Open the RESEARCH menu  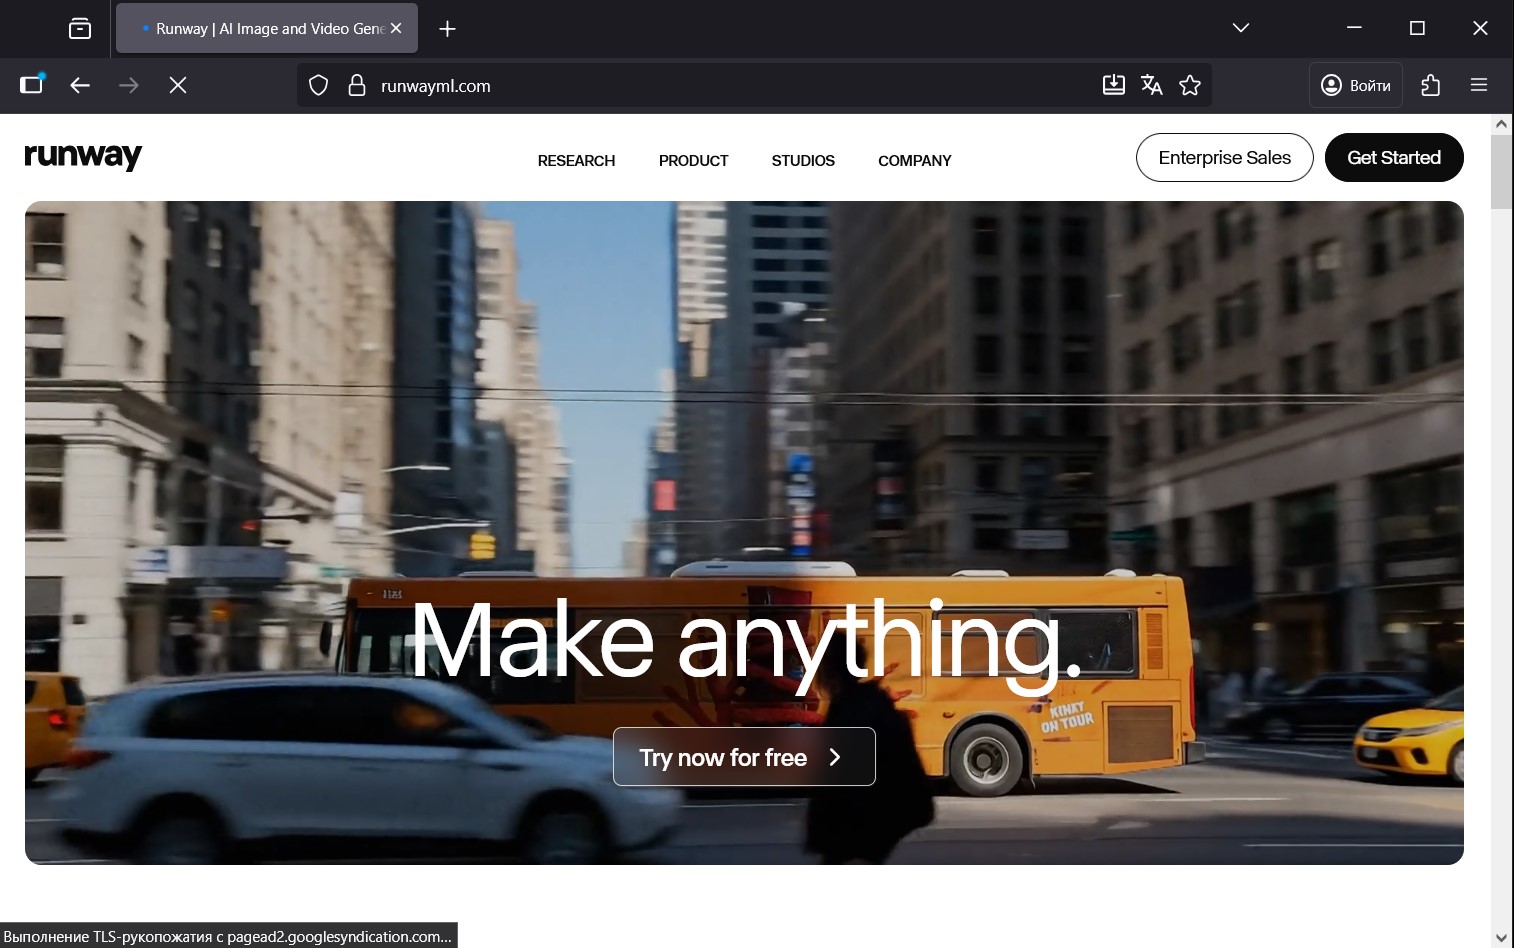click(x=576, y=161)
